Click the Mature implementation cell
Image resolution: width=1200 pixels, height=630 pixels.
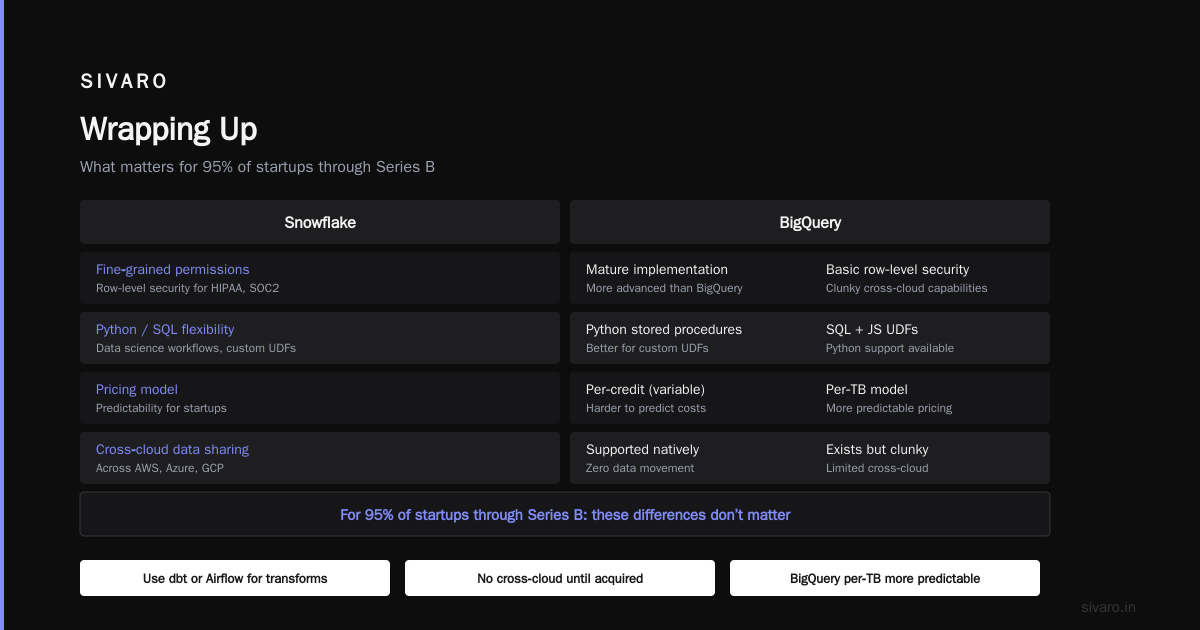[x=657, y=269]
